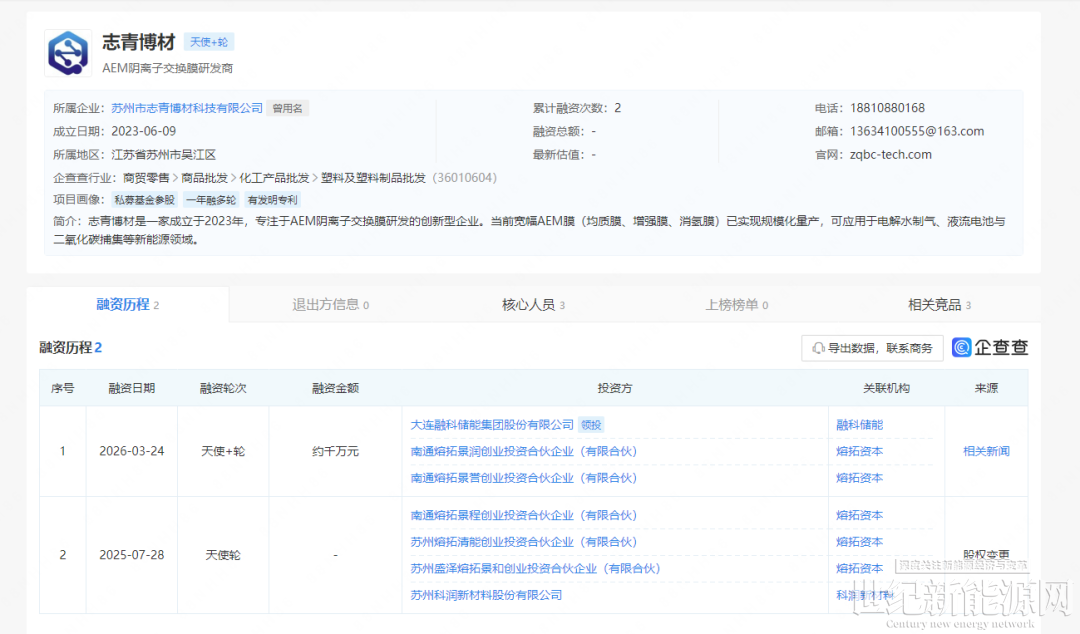Click the 曾用名 tag

point(287,108)
